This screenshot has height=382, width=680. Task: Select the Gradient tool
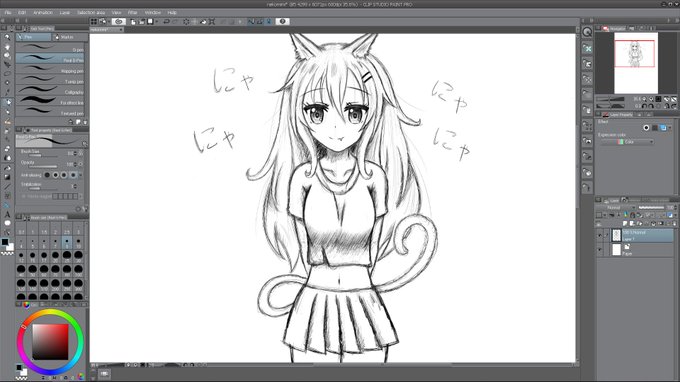pos(7,177)
